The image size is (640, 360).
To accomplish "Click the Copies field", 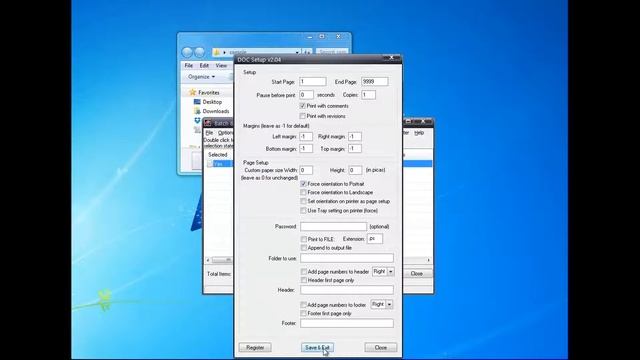I will coord(368,95).
